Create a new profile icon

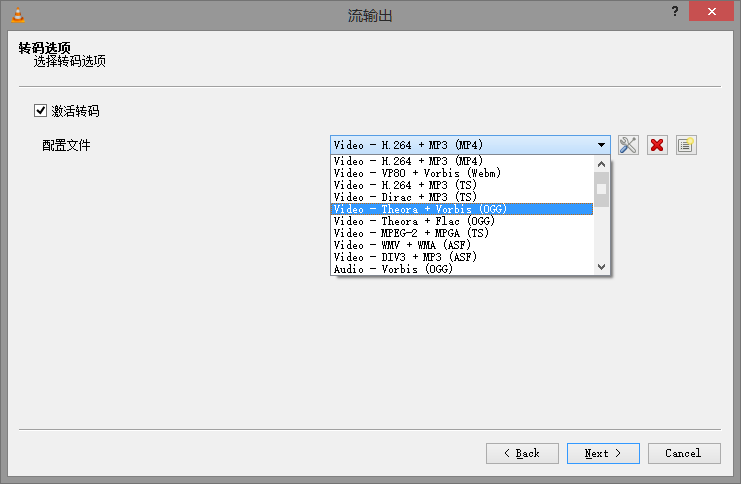click(686, 145)
